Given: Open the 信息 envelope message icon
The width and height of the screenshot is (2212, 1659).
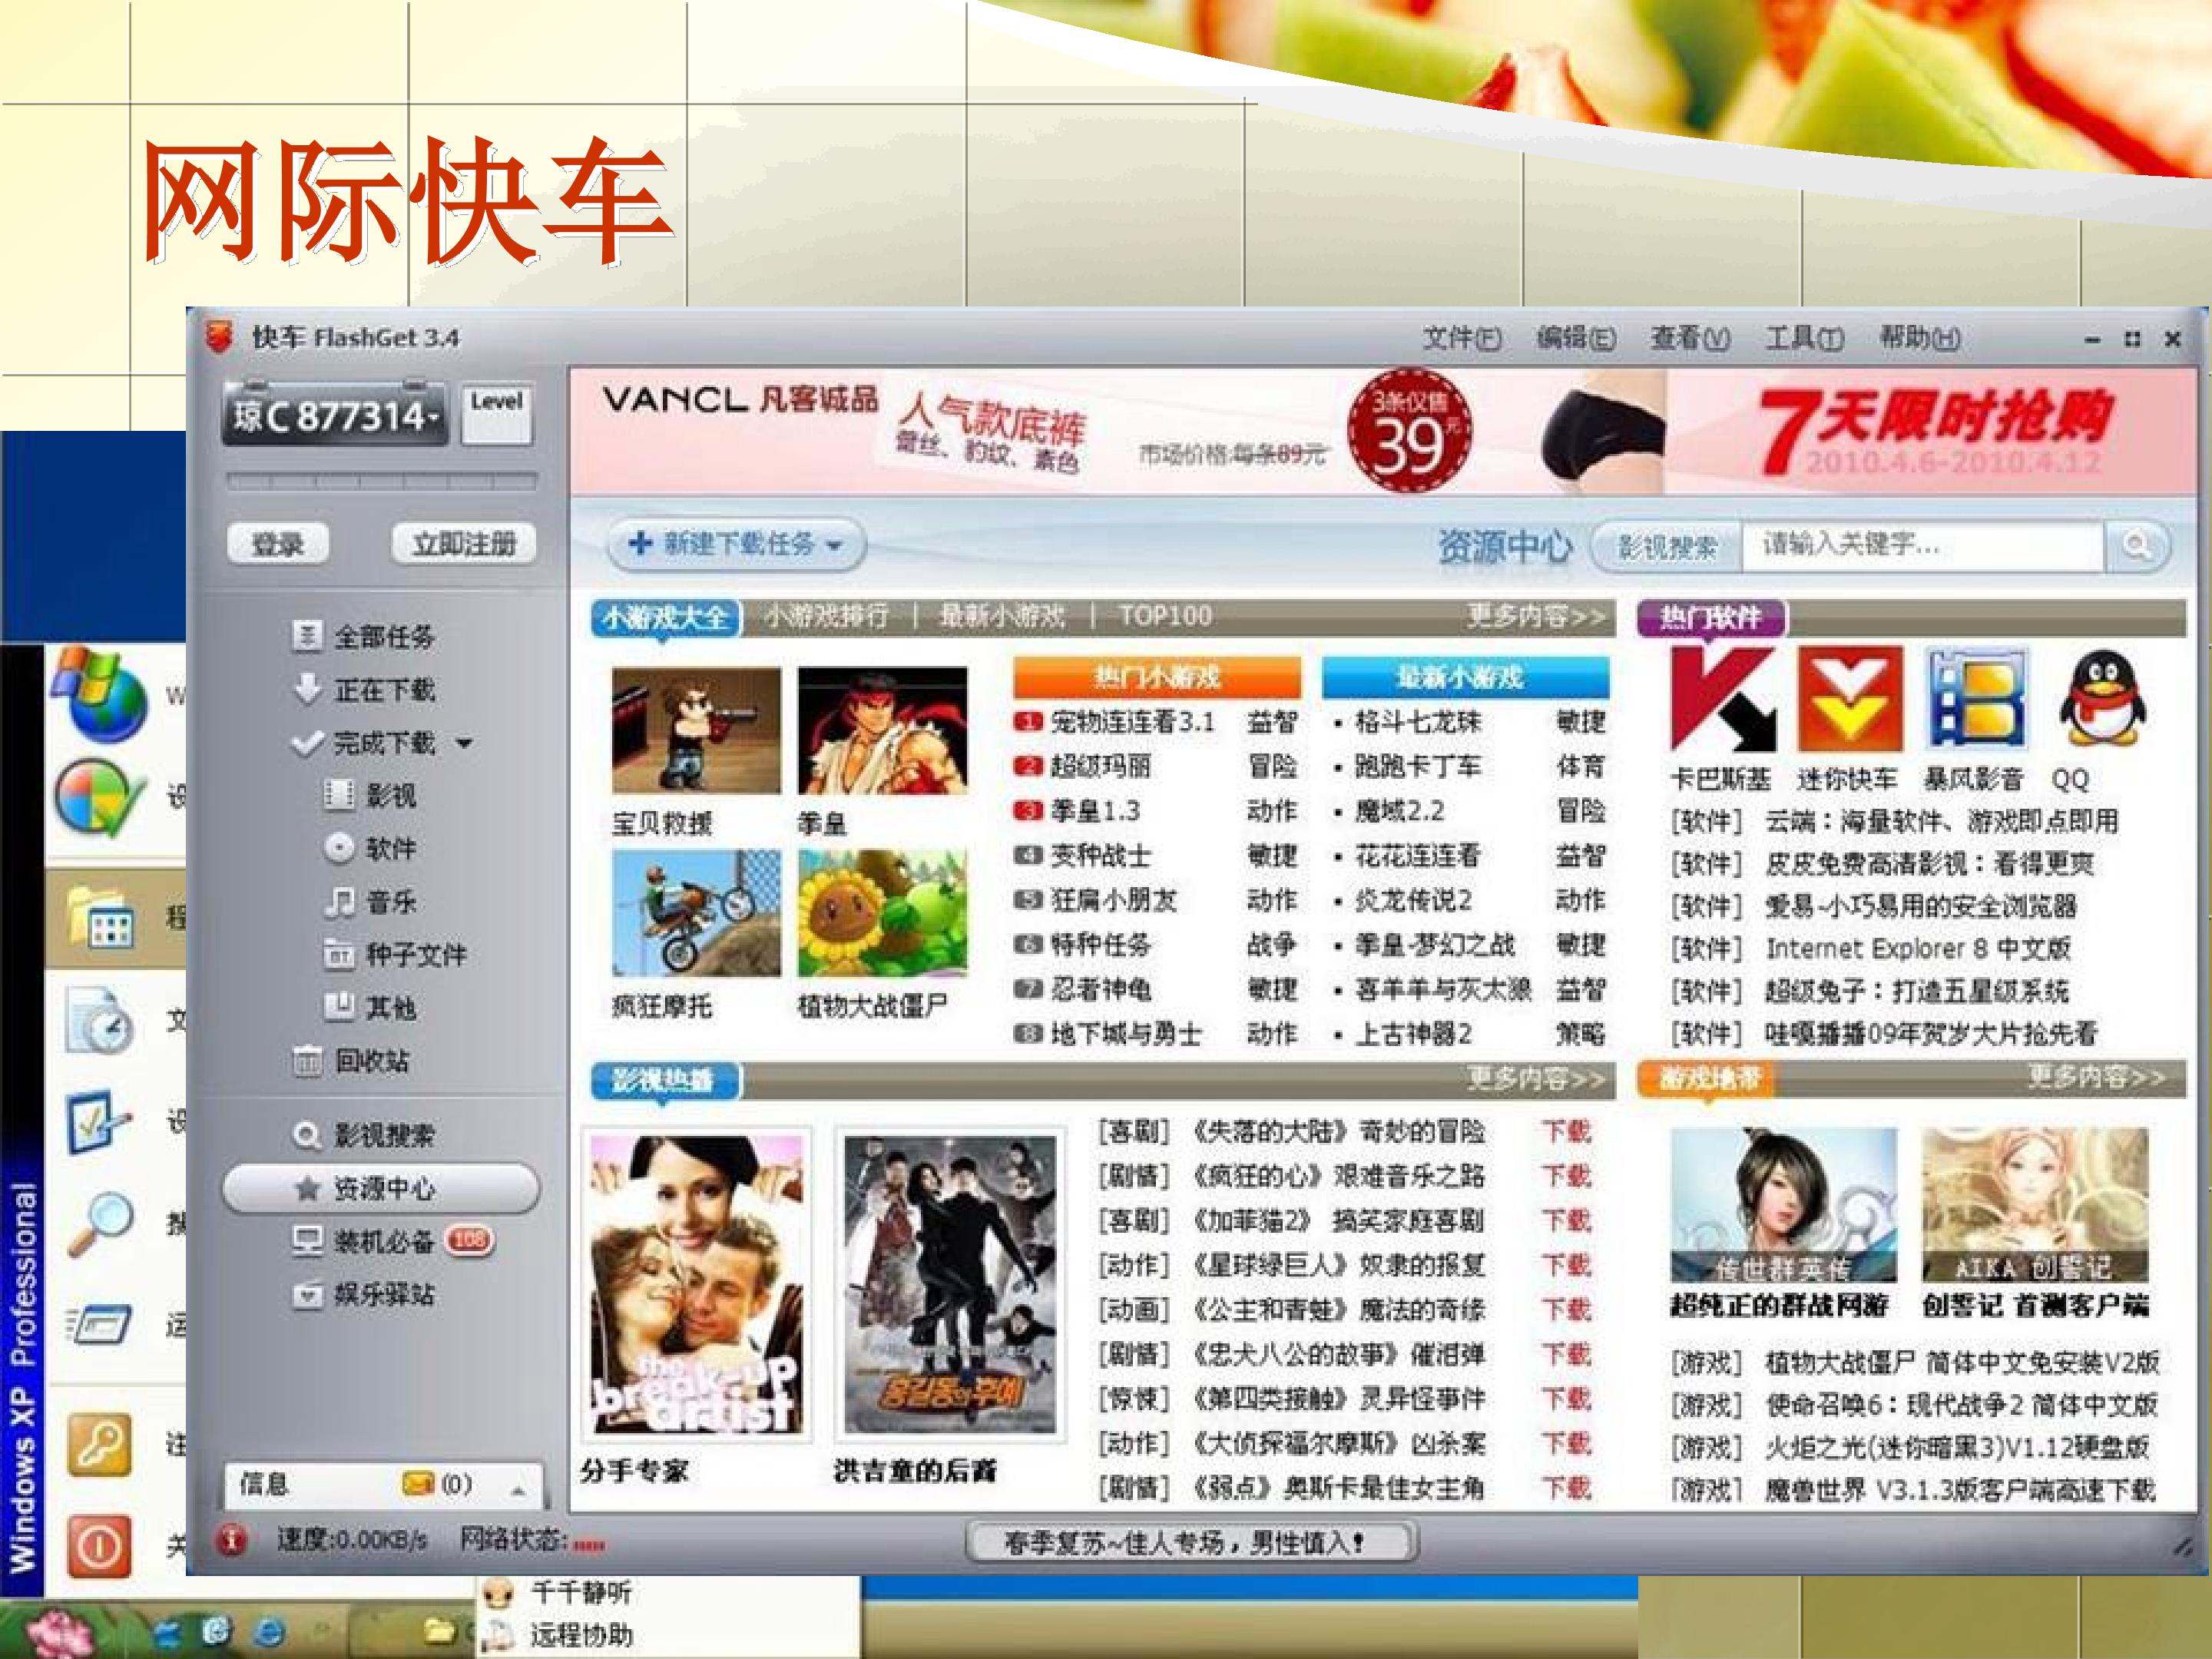Looking at the screenshot, I should click(417, 1484).
